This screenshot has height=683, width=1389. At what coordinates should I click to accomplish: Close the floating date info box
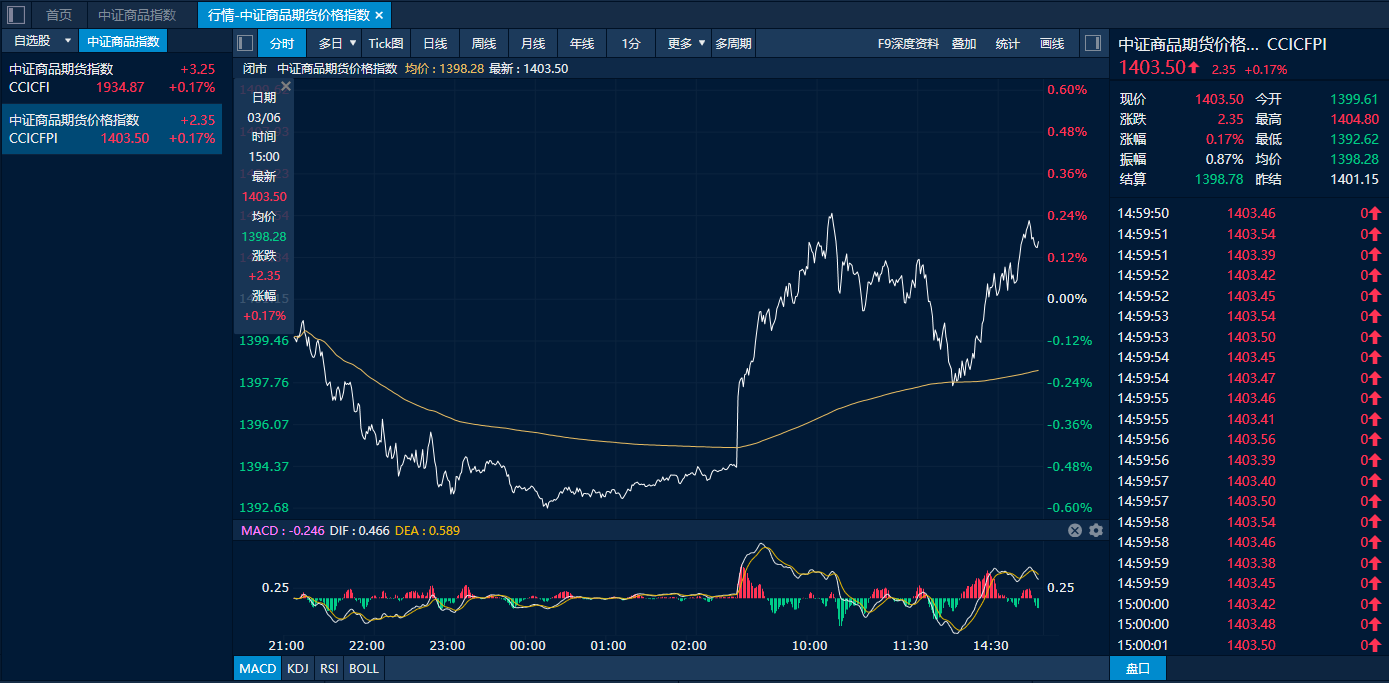tap(286, 87)
